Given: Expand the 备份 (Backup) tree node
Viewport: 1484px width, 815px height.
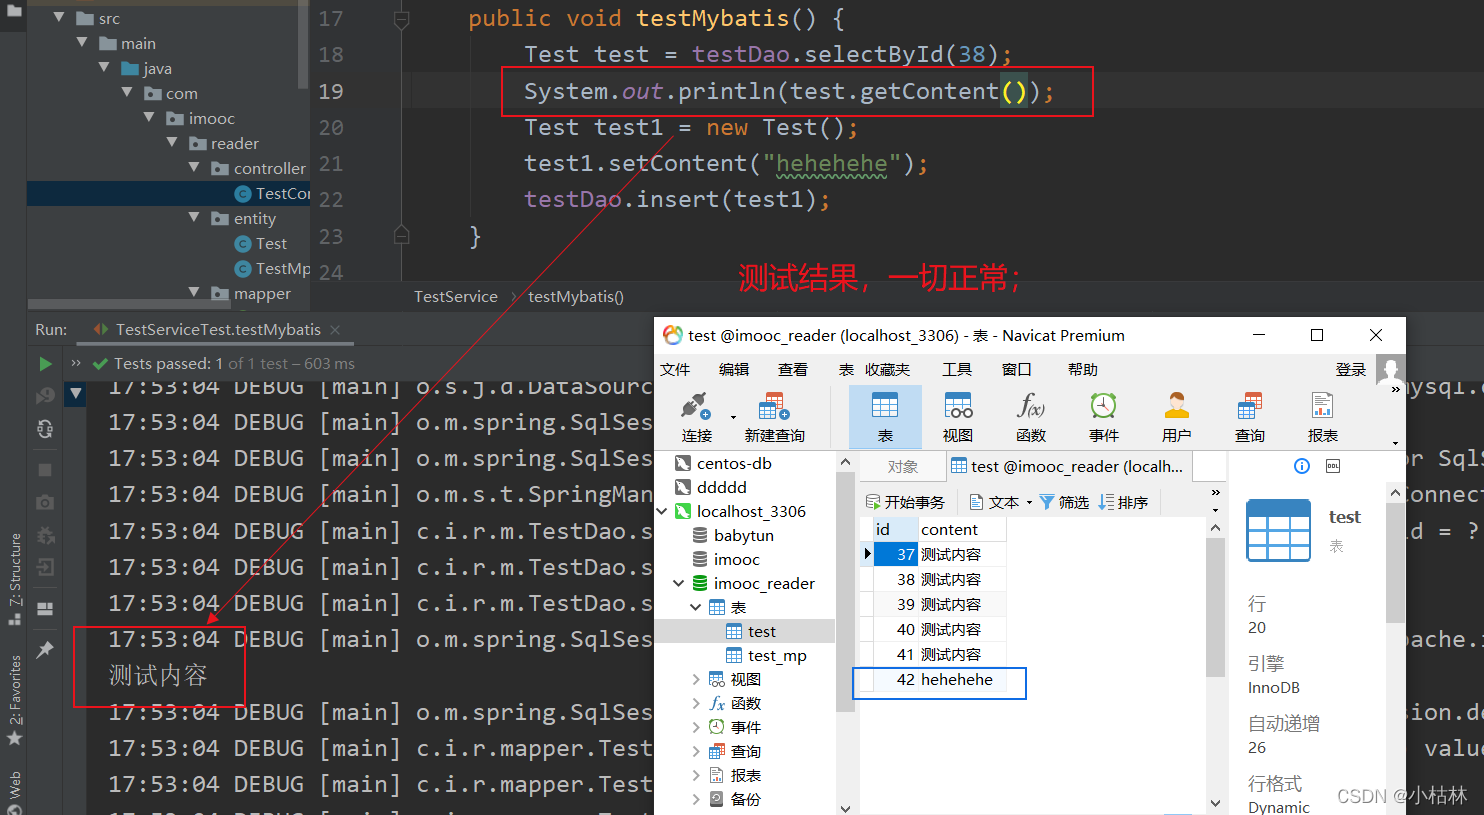Looking at the screenshot, I should (x=696, y=799).
